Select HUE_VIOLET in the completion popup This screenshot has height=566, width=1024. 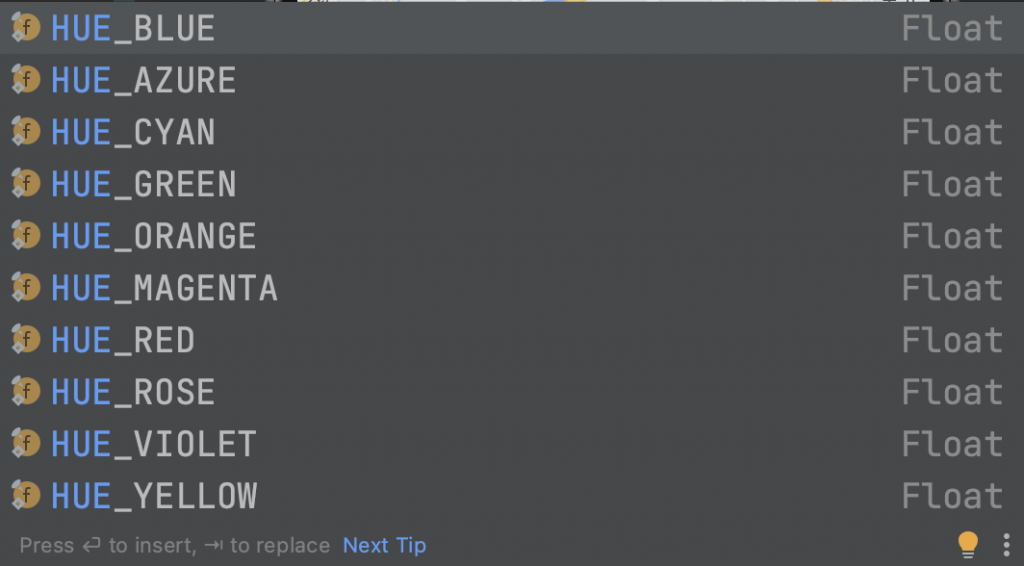click(x=154, y=444)
